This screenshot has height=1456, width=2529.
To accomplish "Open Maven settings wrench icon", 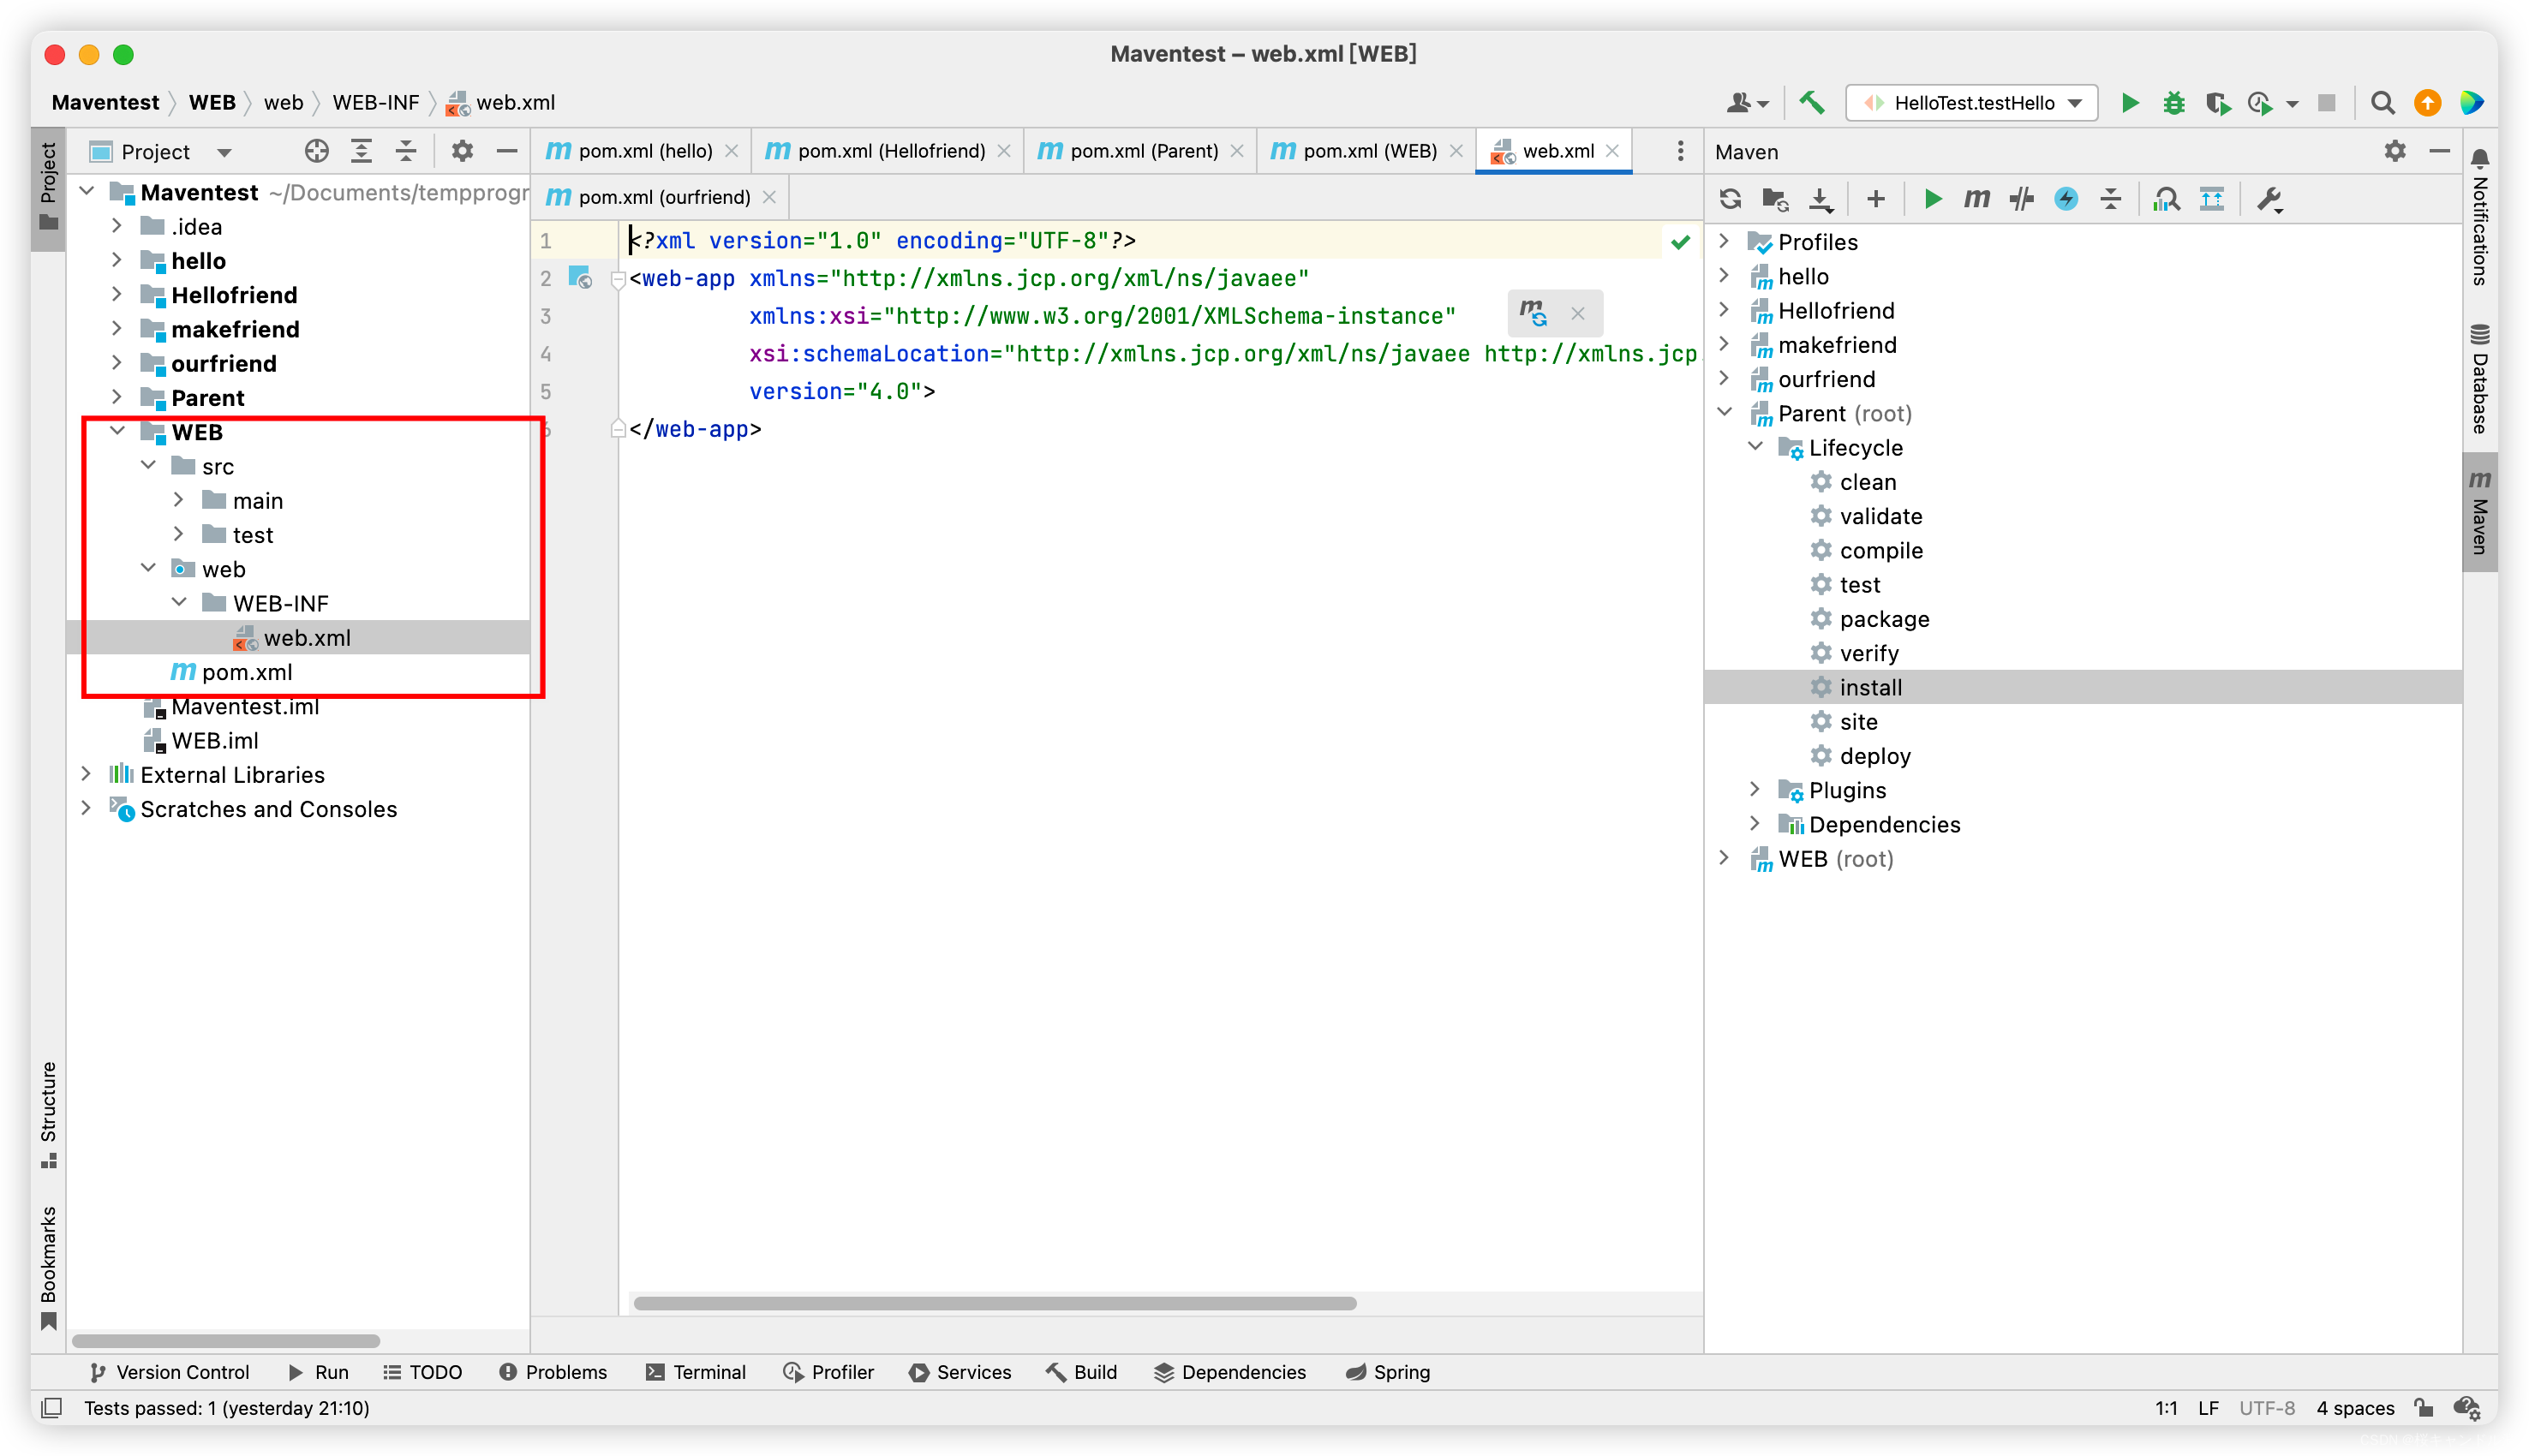I will click(2269, 199).
